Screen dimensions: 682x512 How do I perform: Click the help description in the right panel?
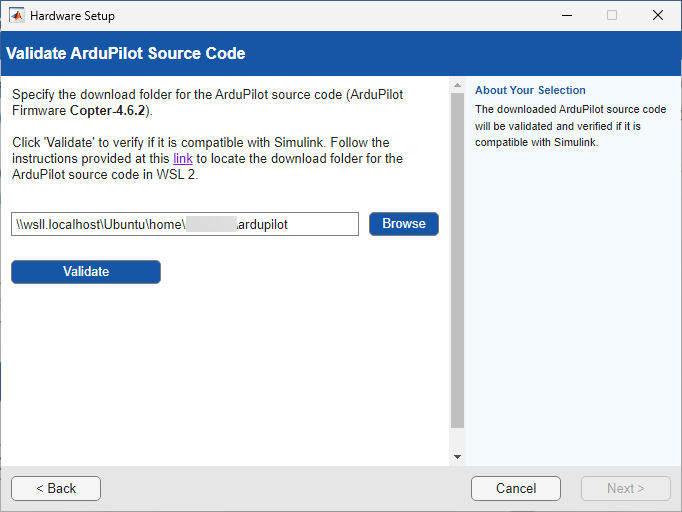pyautogui.click(x=570, y=126)
